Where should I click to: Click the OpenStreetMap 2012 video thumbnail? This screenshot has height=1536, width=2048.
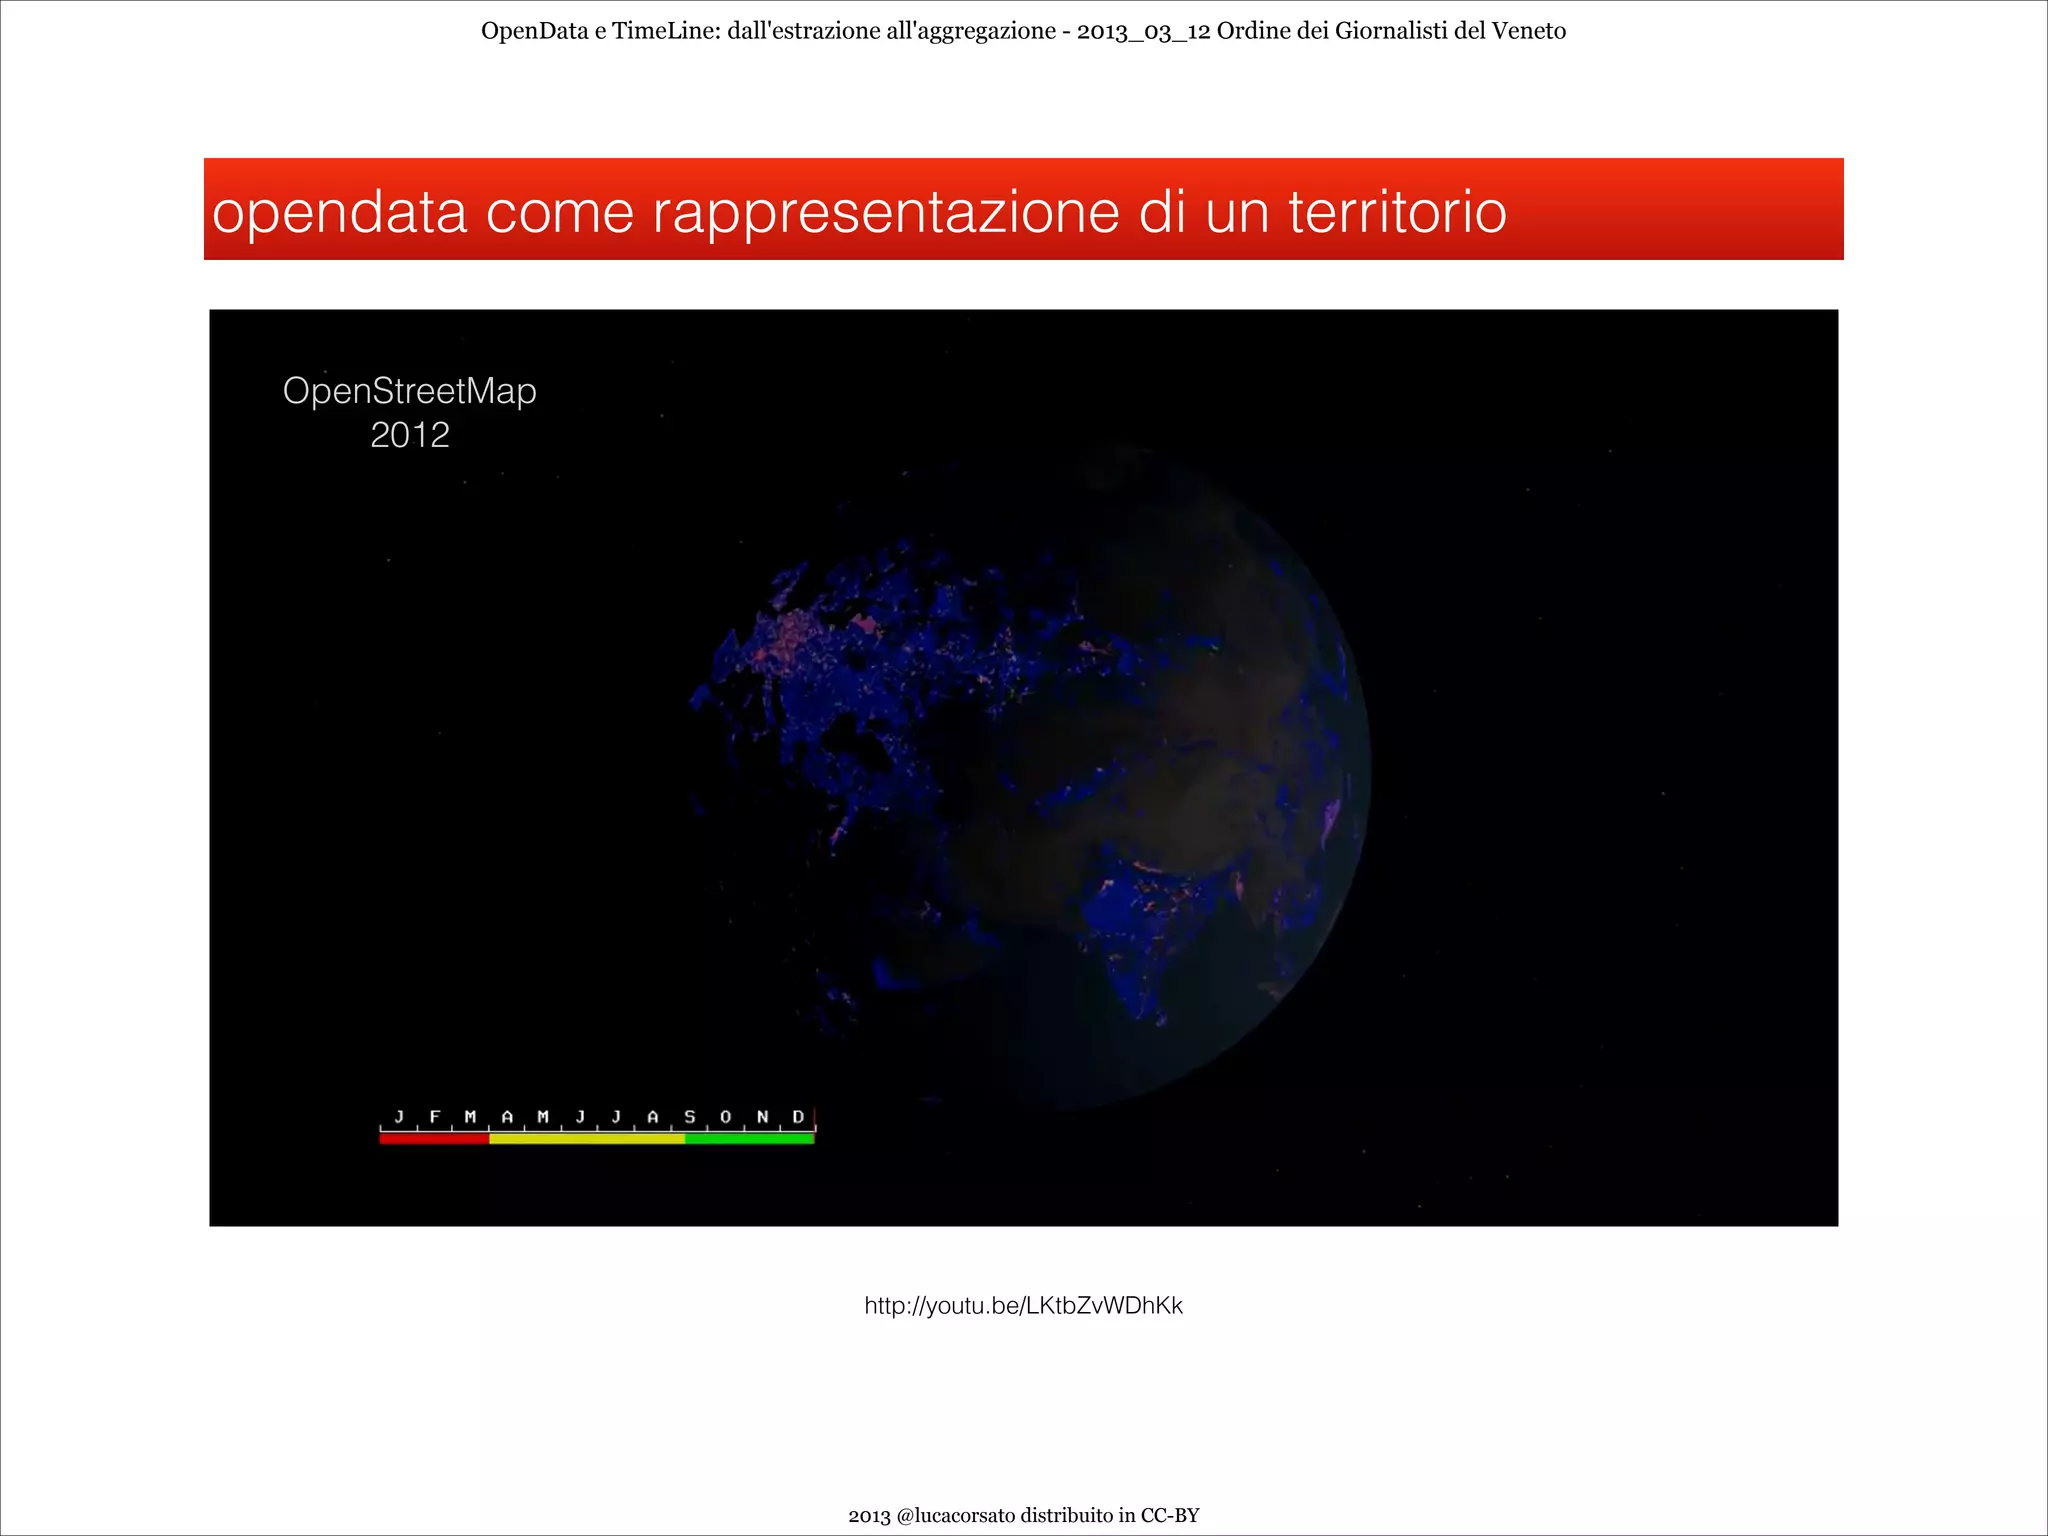(x=1023, y=768)
